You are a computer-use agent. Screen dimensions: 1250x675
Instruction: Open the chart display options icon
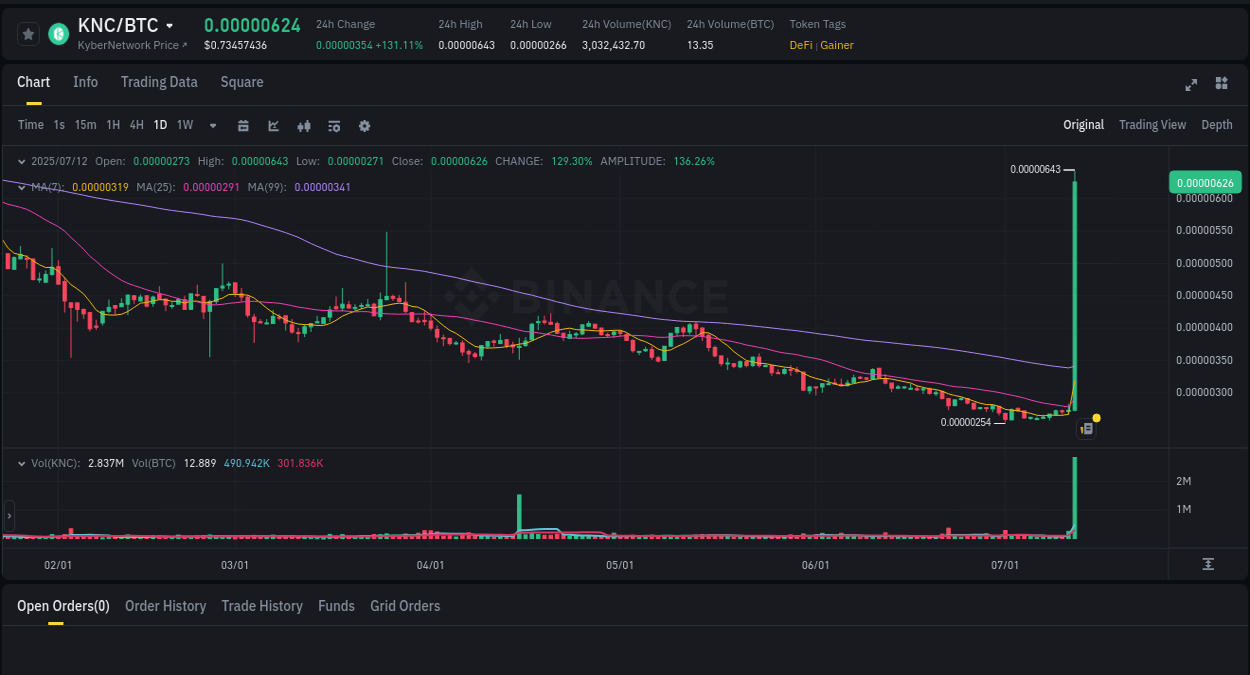tap(334, 126)
